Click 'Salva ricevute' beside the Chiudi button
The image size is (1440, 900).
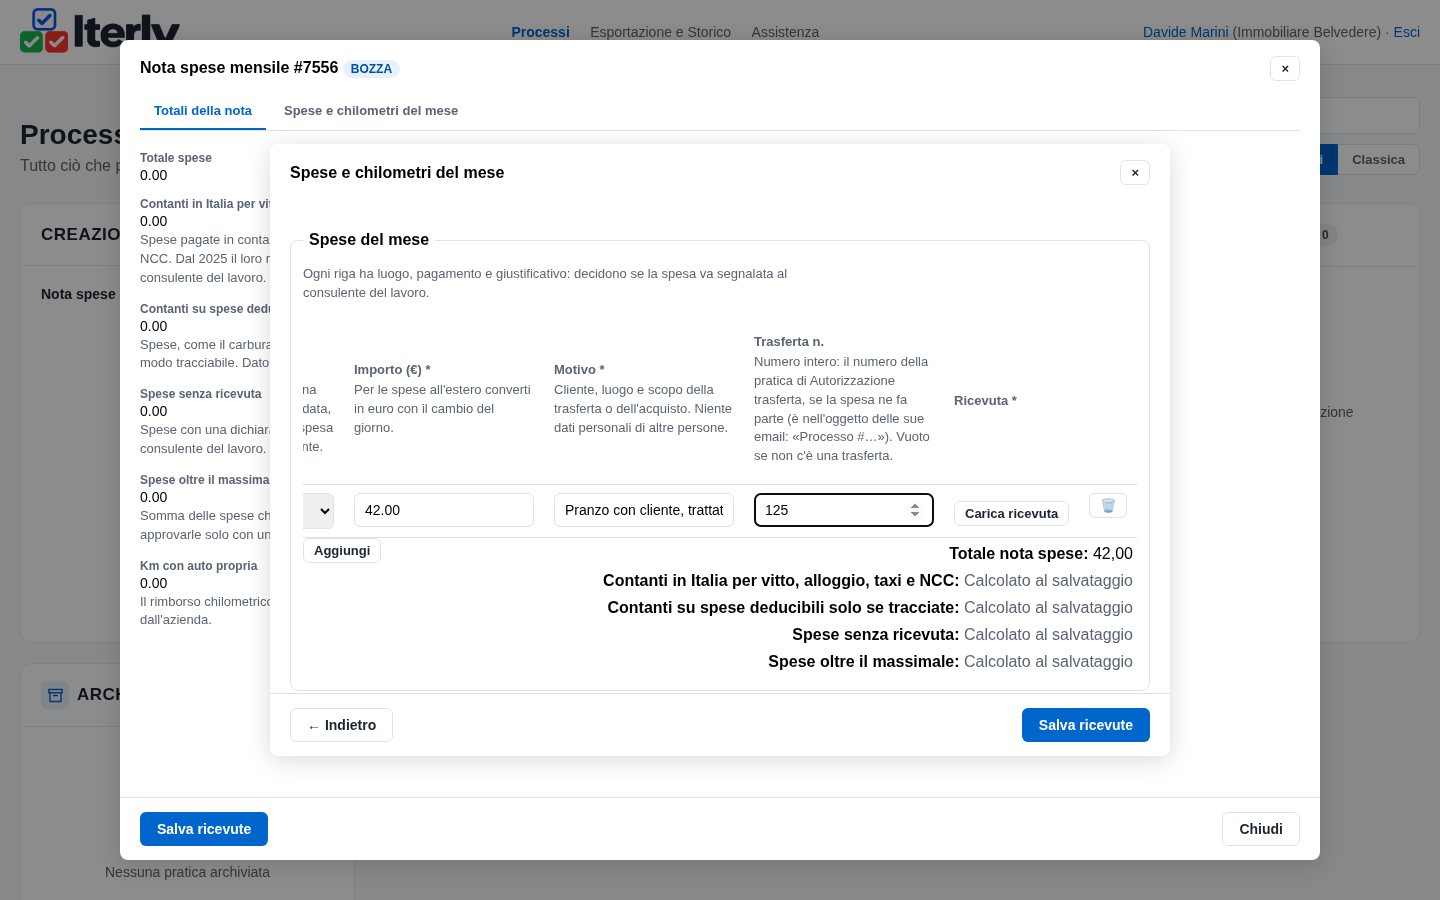[204, 829]
